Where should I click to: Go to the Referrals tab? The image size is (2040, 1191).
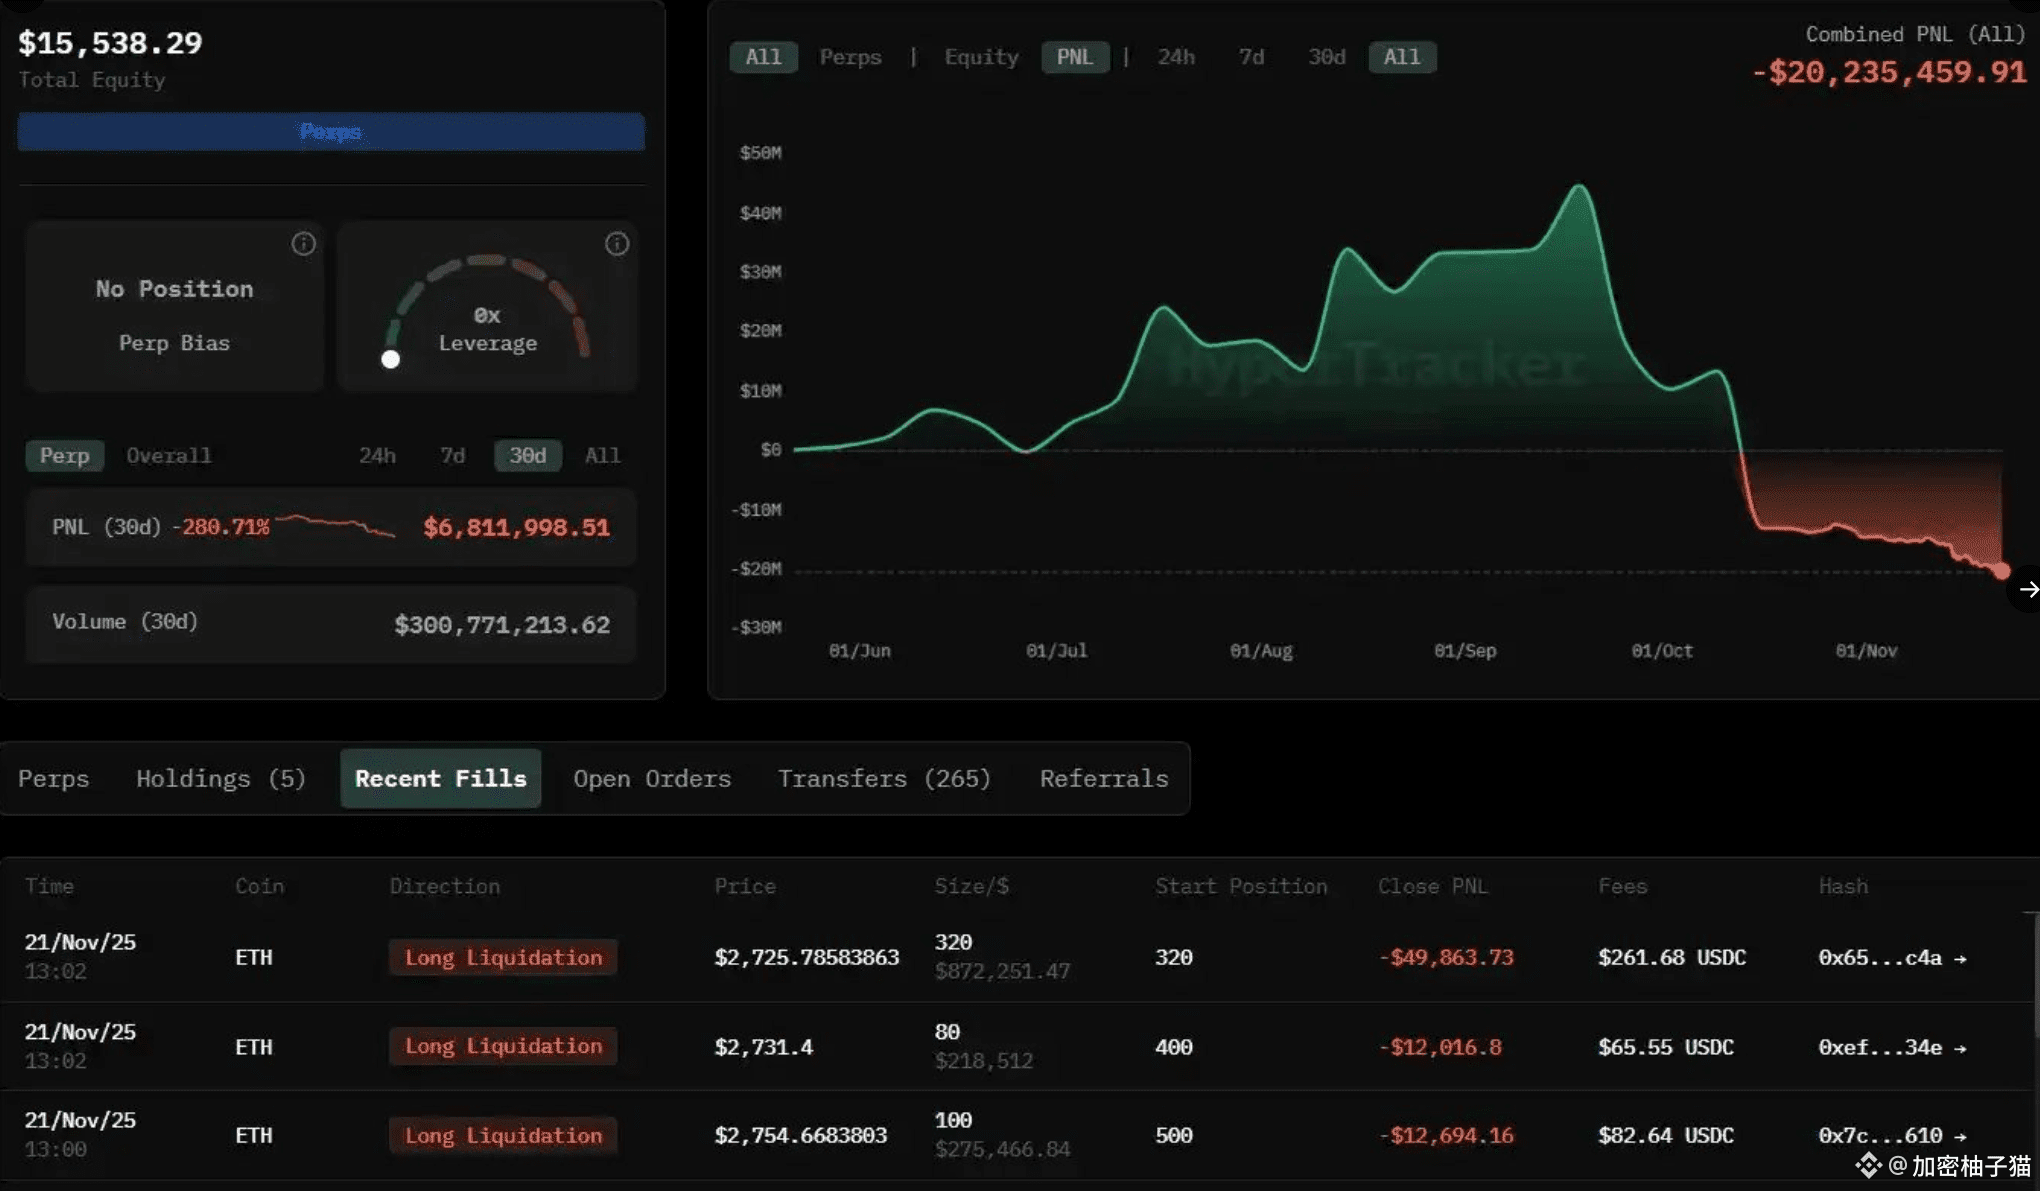pyautogui.click(x=1103, y=778)
